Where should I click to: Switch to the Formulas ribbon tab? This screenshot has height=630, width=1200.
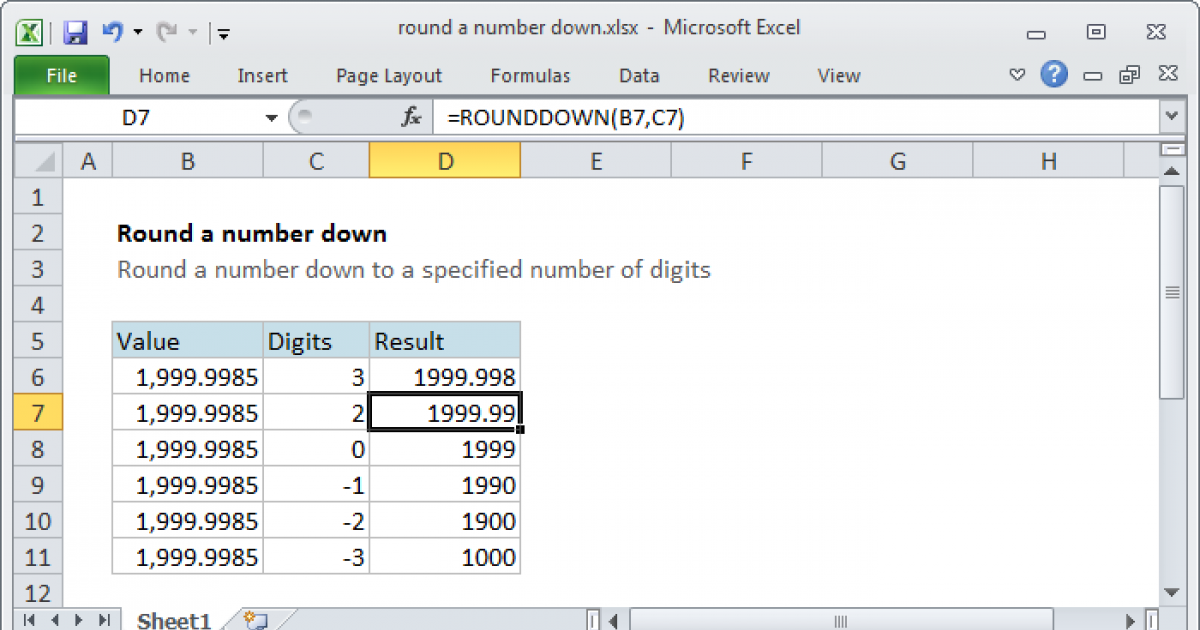click(530, 75)
